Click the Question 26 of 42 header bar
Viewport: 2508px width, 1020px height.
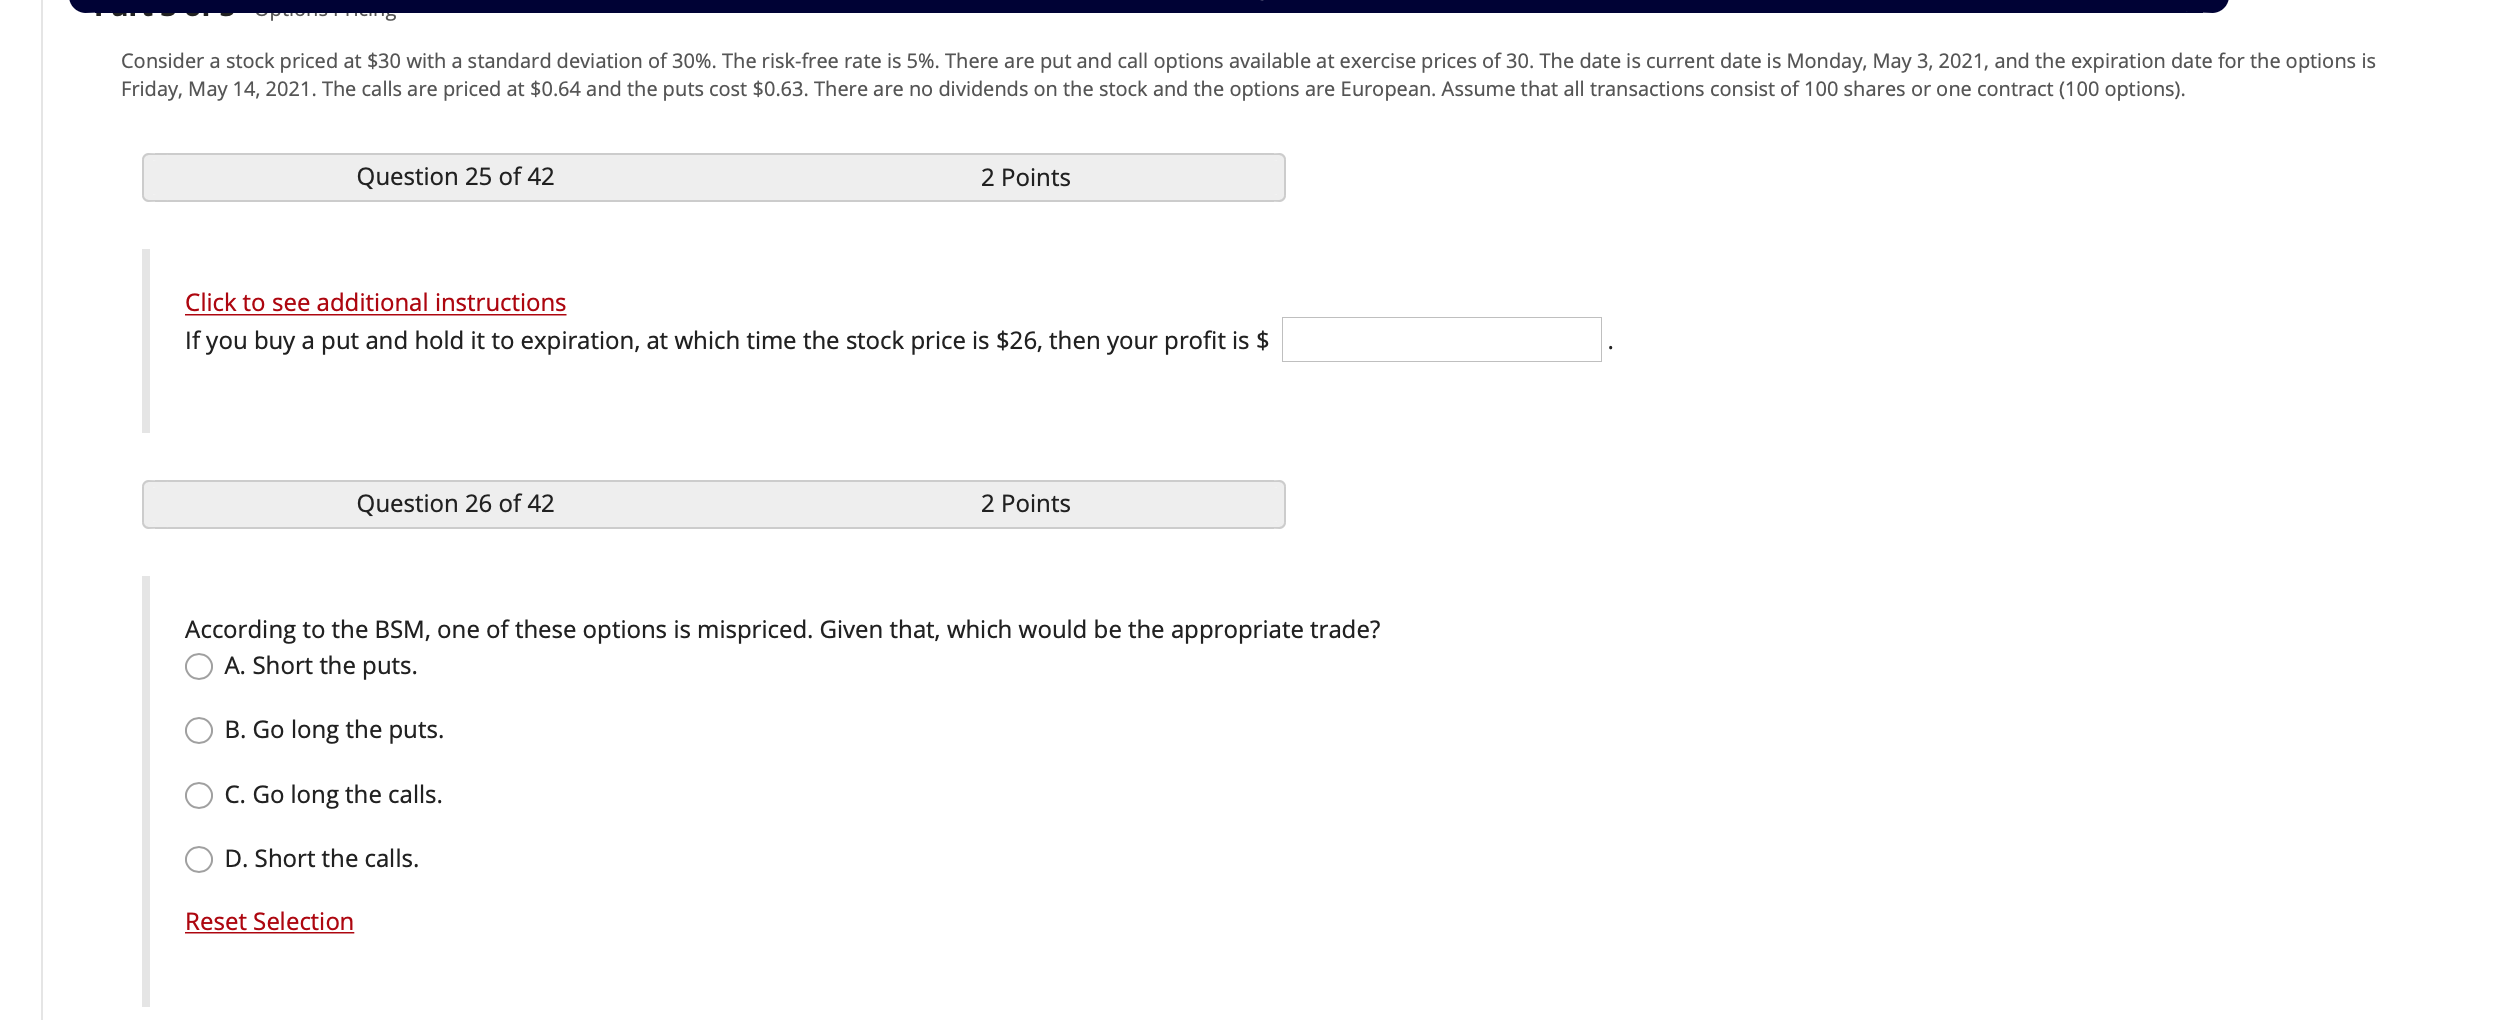tap(456, 504)
